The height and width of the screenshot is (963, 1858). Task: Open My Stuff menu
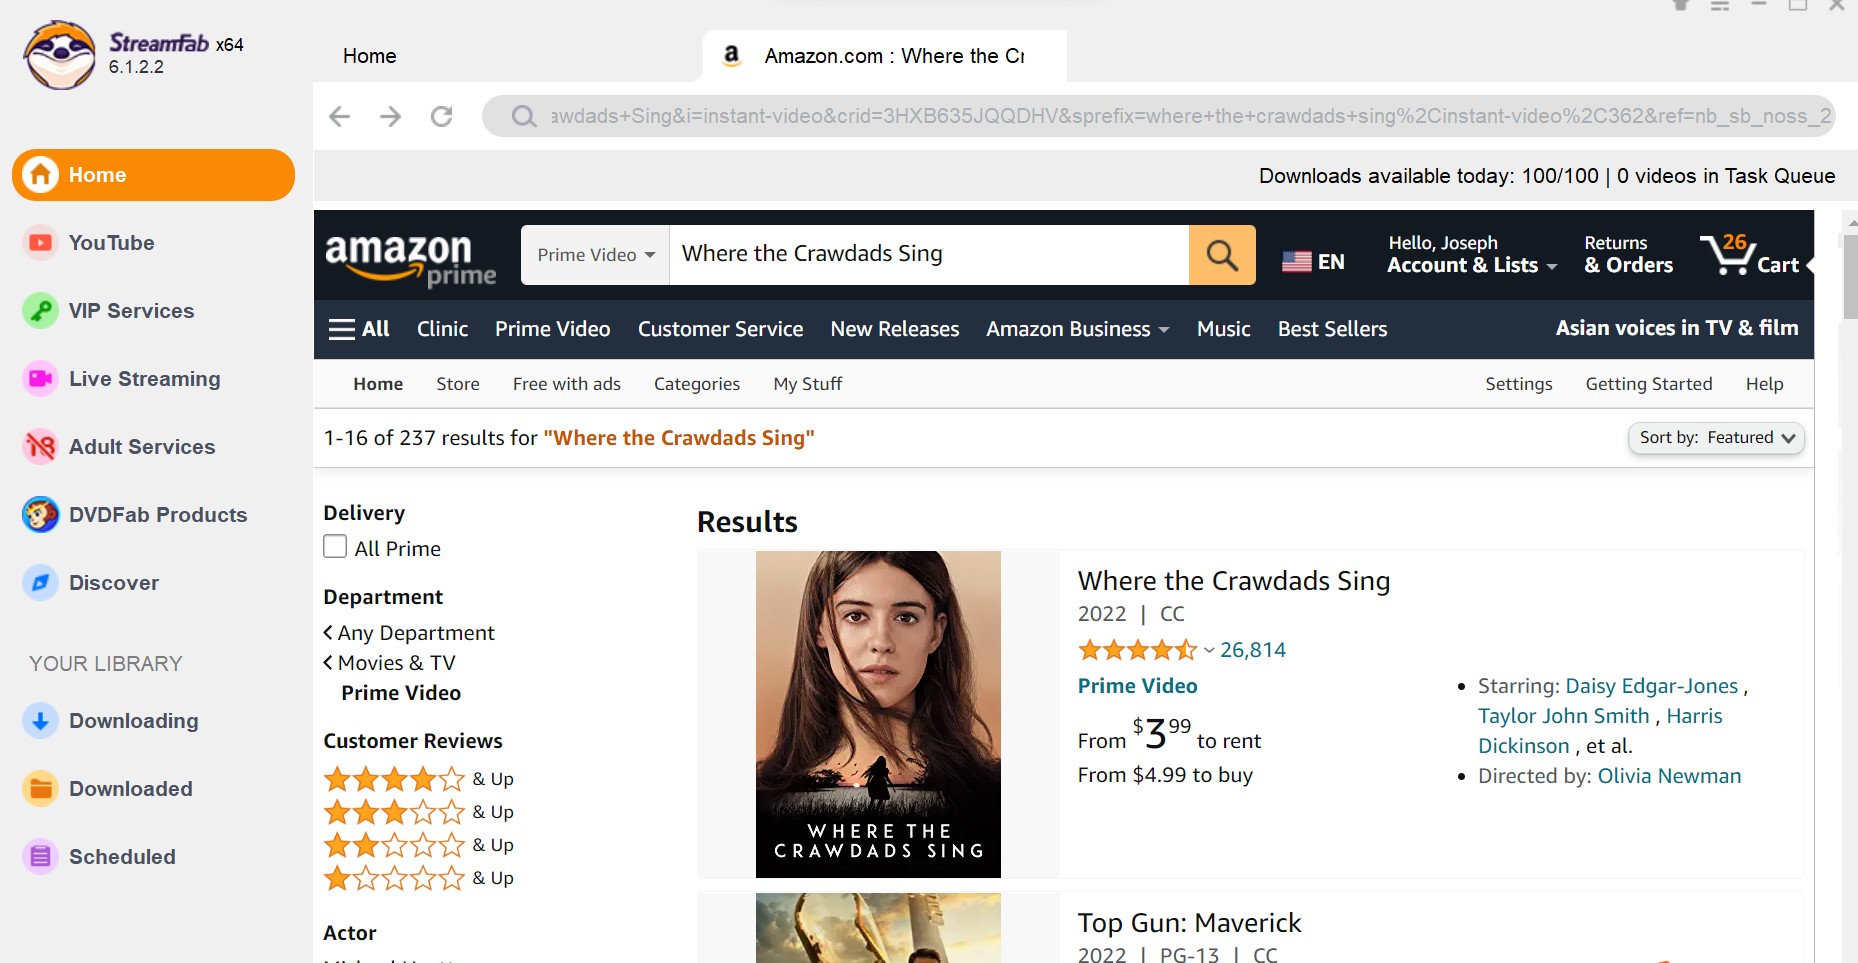click(x=808, y=384)
